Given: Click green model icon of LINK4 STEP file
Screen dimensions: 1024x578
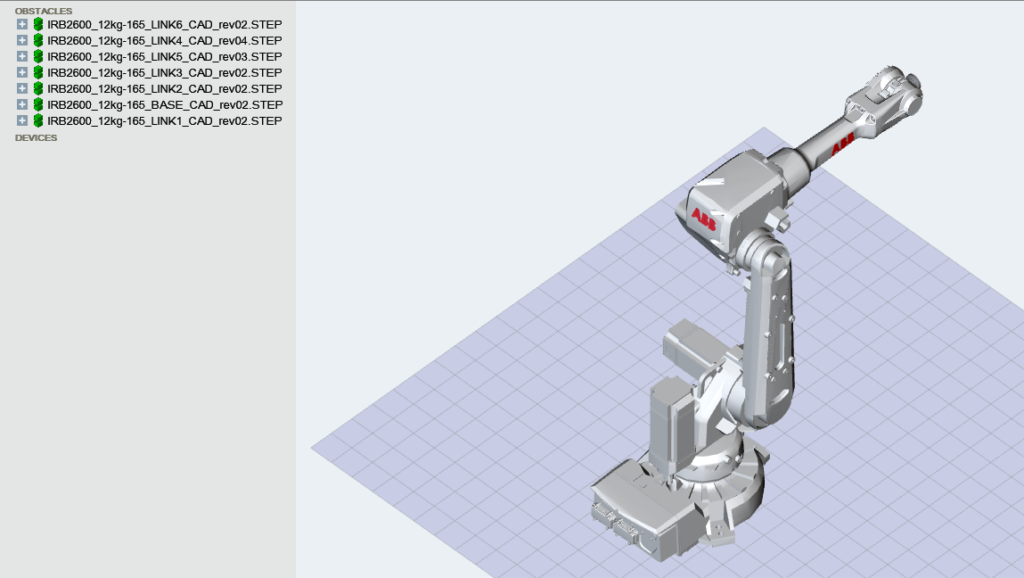Looking at the screenshot, I should coord(39,40).
